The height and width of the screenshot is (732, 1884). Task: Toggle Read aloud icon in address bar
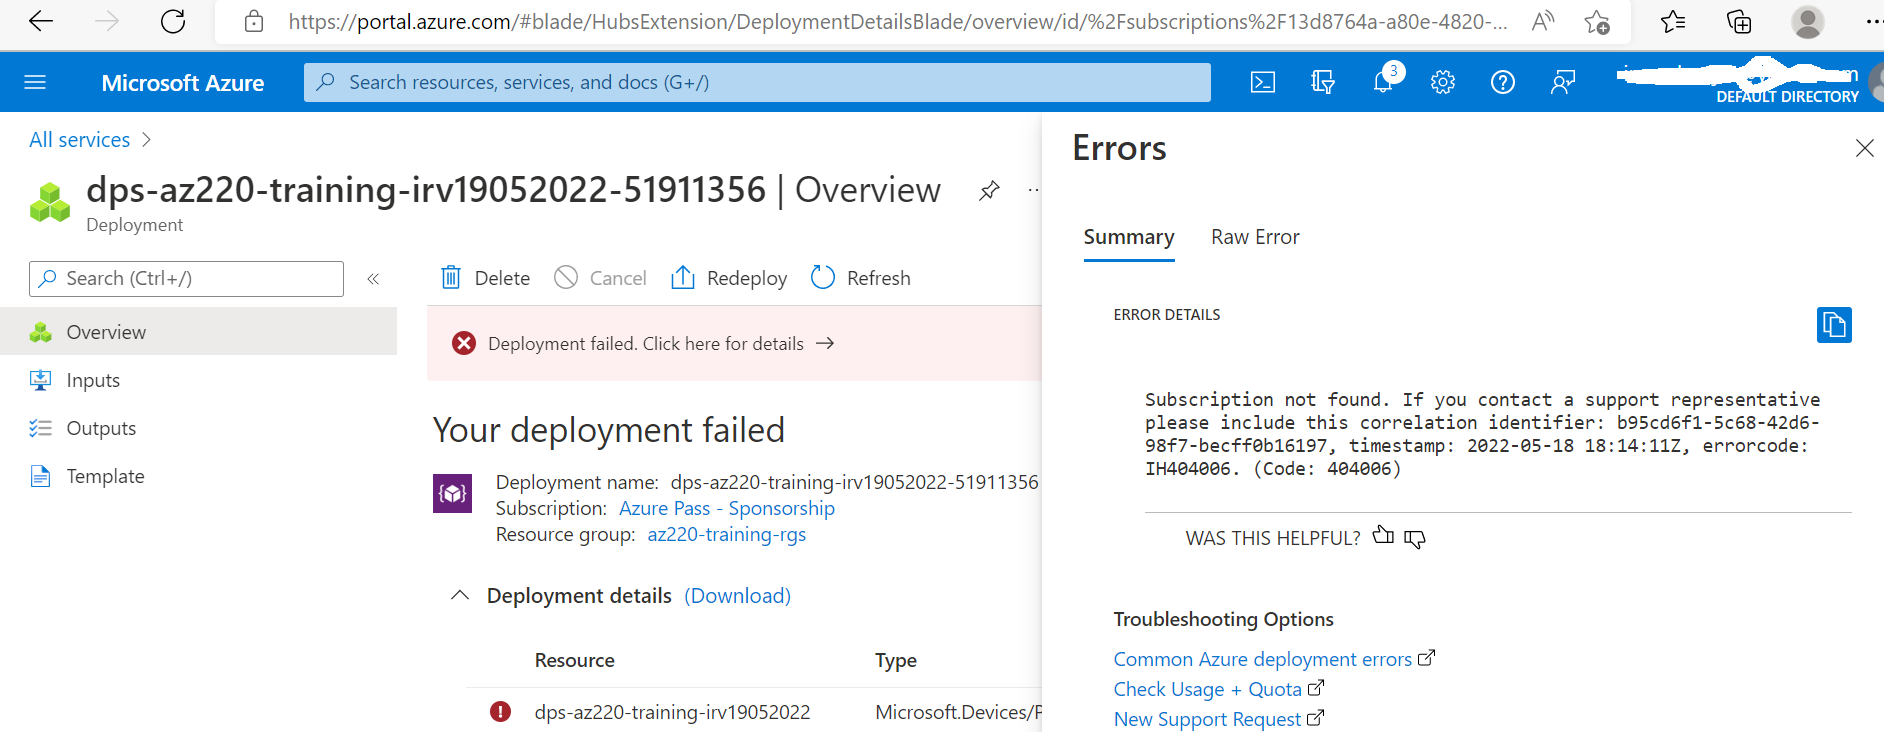pyautogui.click(x=1543, y=21)
